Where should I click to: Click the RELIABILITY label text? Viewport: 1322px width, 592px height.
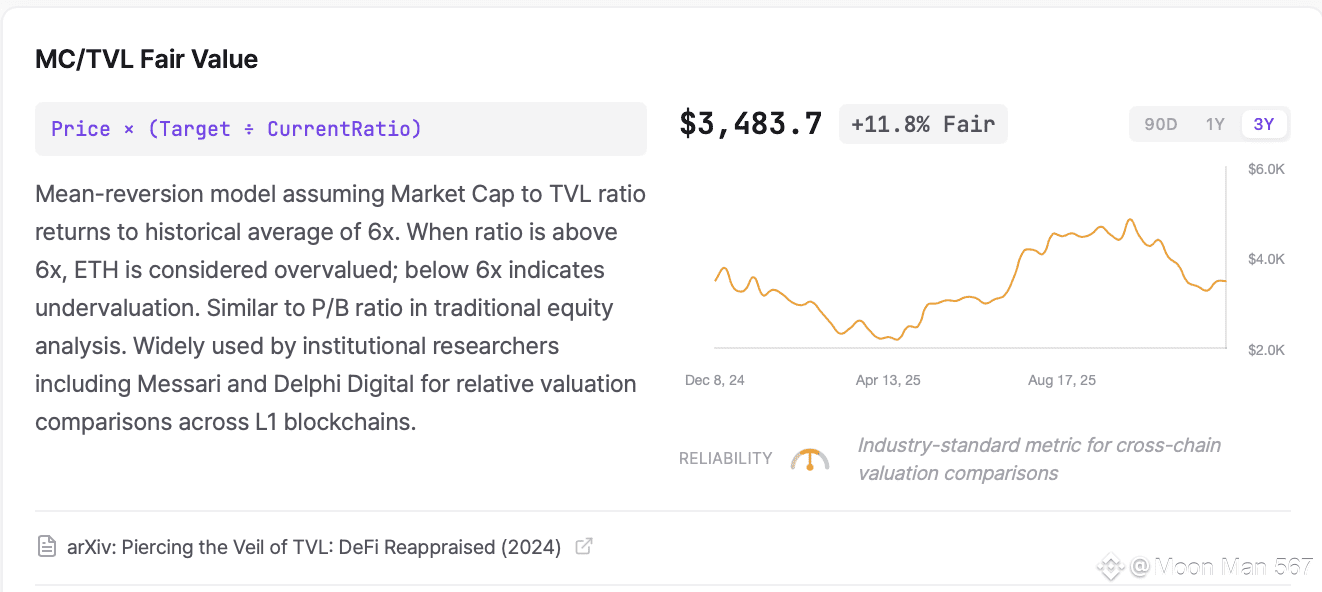[x=725, y=459]
